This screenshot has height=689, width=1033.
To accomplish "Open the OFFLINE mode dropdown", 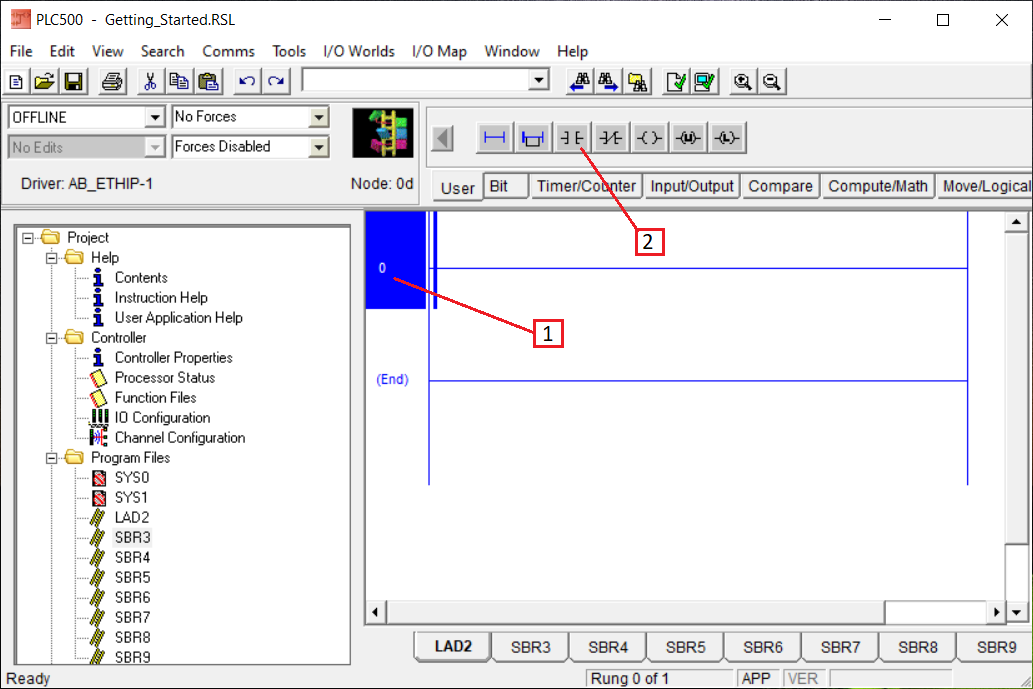I will click(155, 117).
